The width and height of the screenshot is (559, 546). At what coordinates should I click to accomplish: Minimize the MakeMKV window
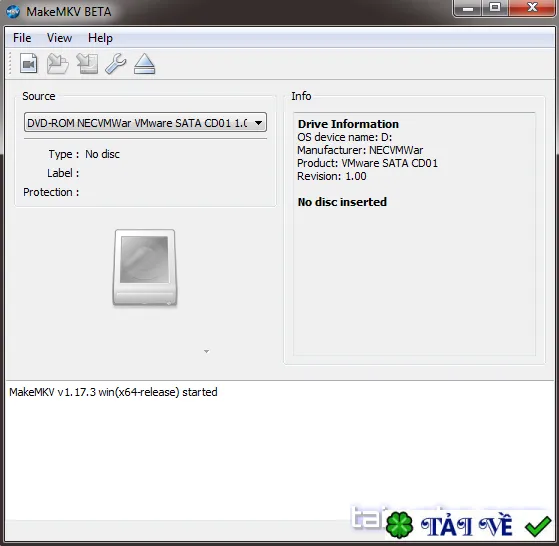[x=468, y=8]
